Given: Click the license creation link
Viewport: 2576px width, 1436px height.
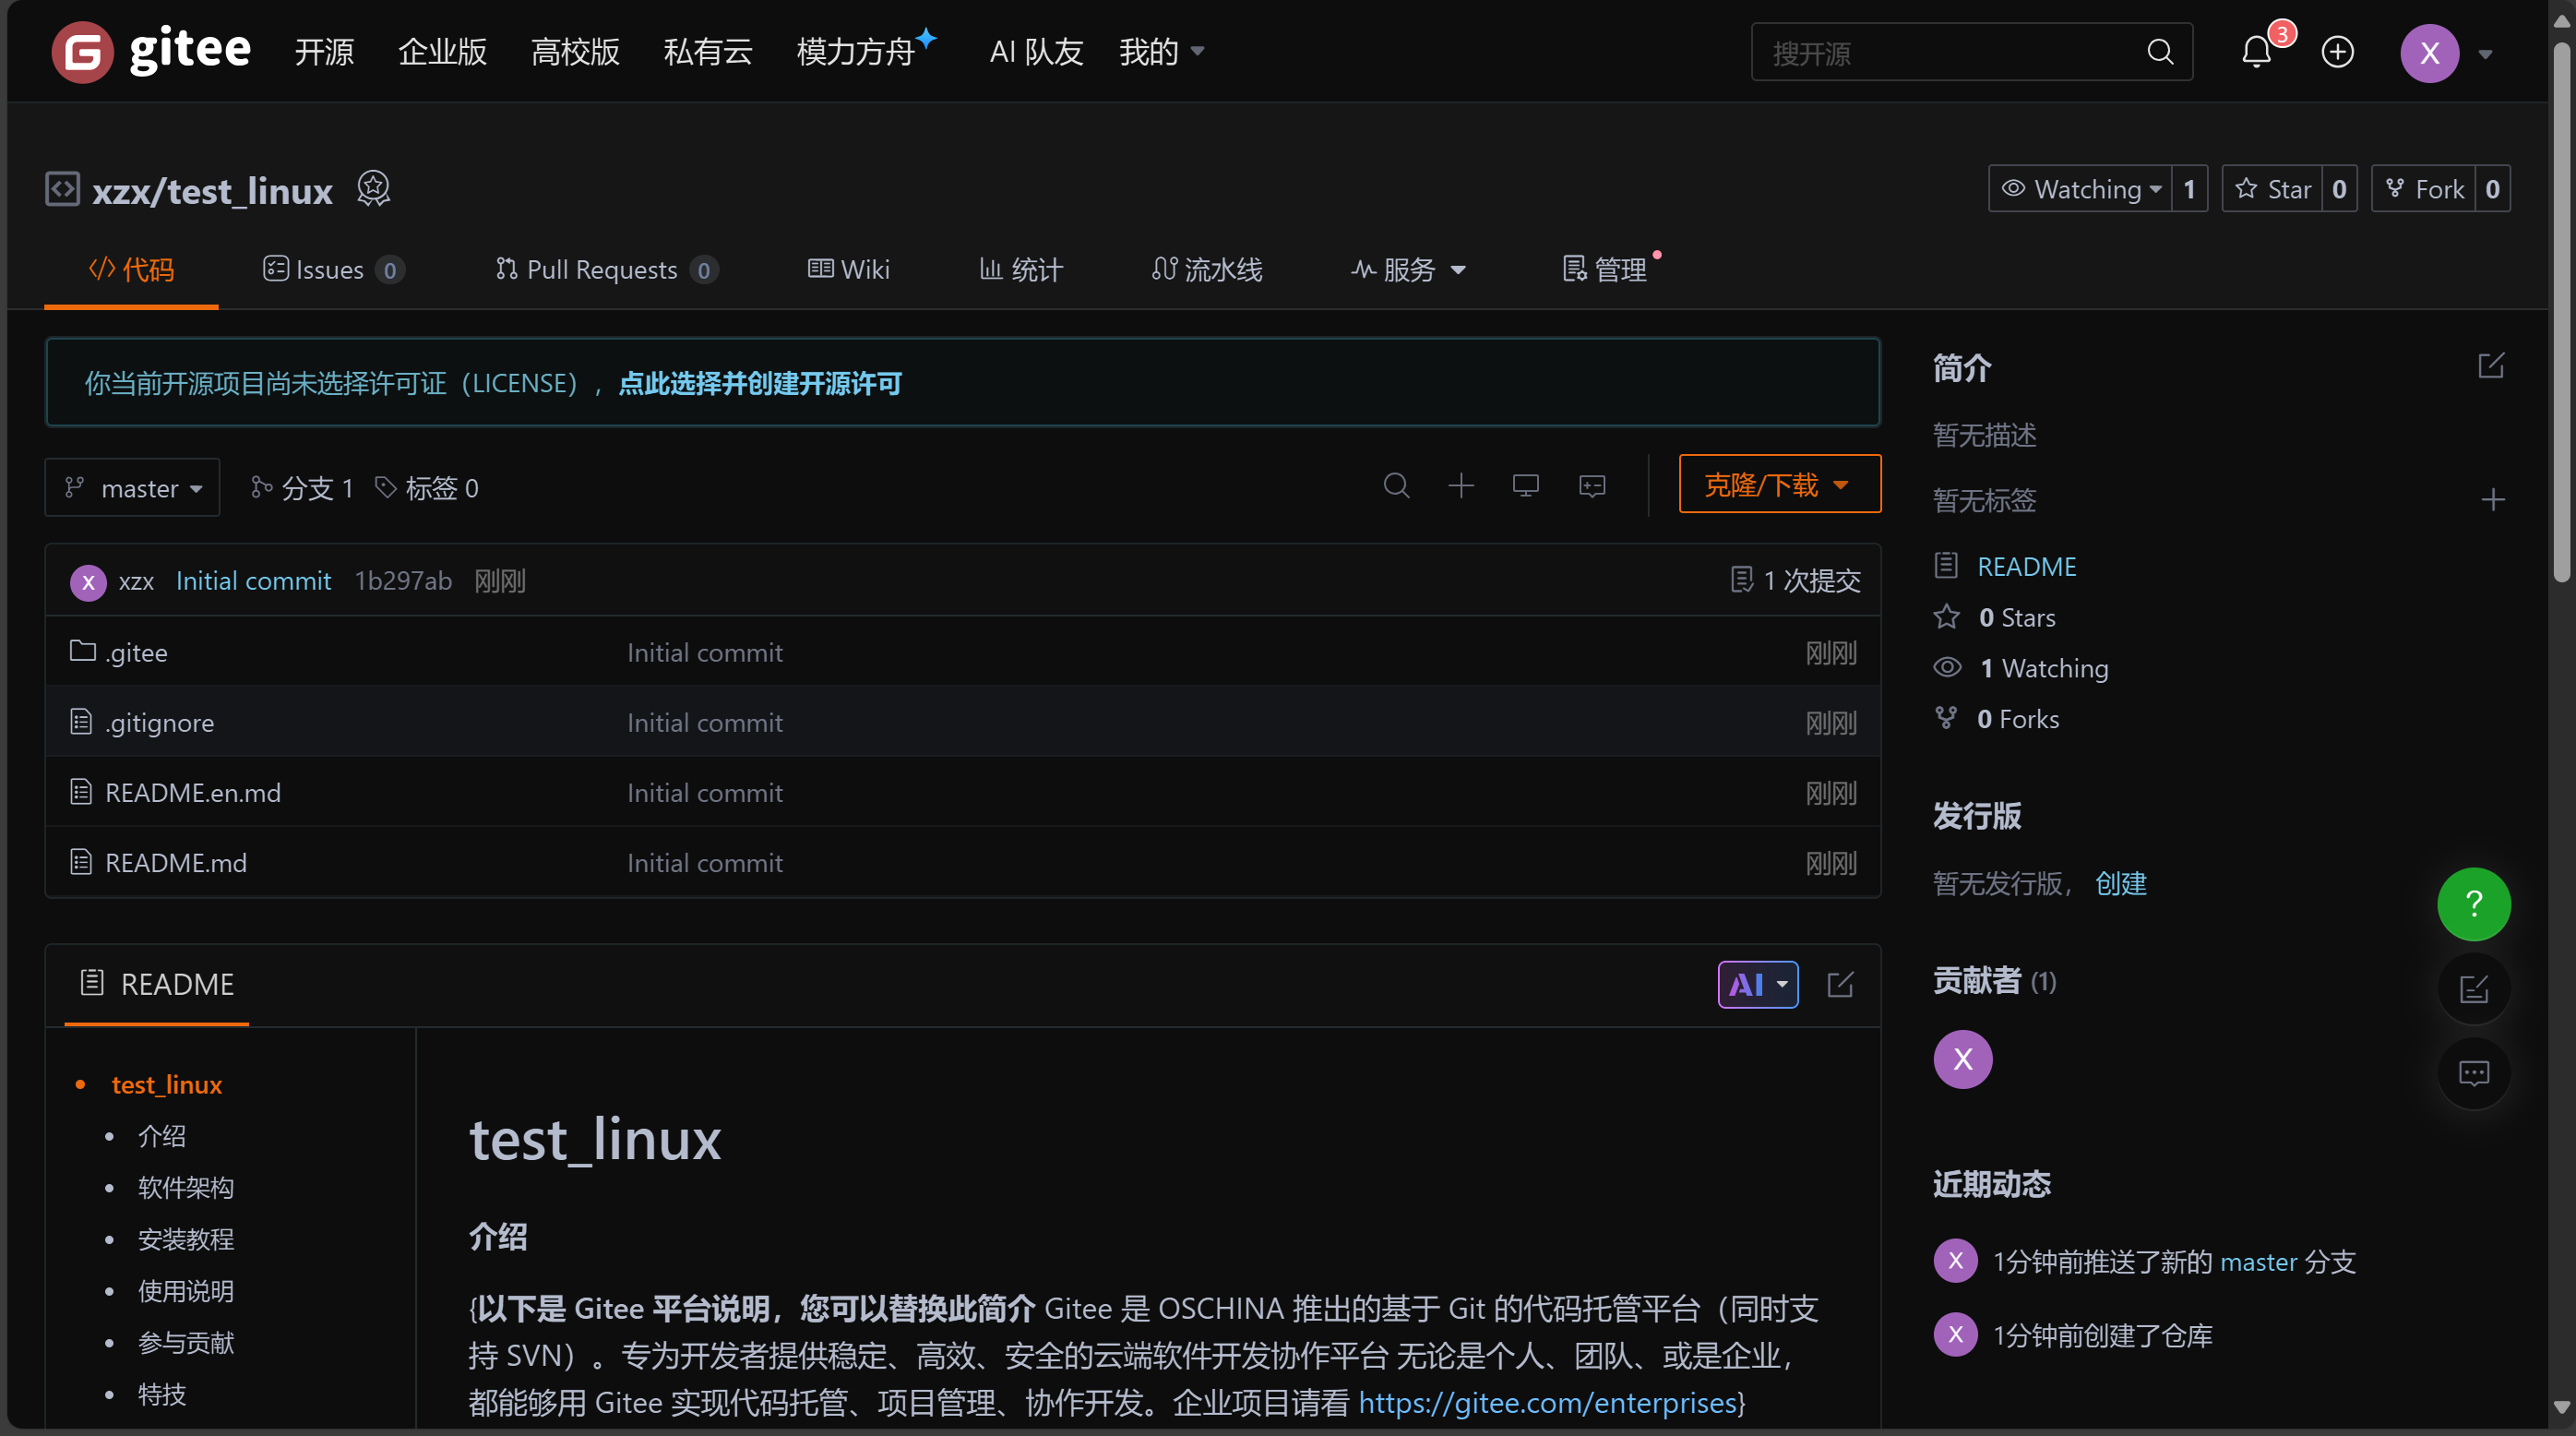Looking at the screenshot, I should pos(760,384).
